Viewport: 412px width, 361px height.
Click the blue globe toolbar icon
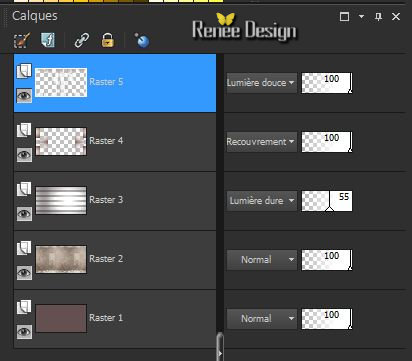click(142, 40)
